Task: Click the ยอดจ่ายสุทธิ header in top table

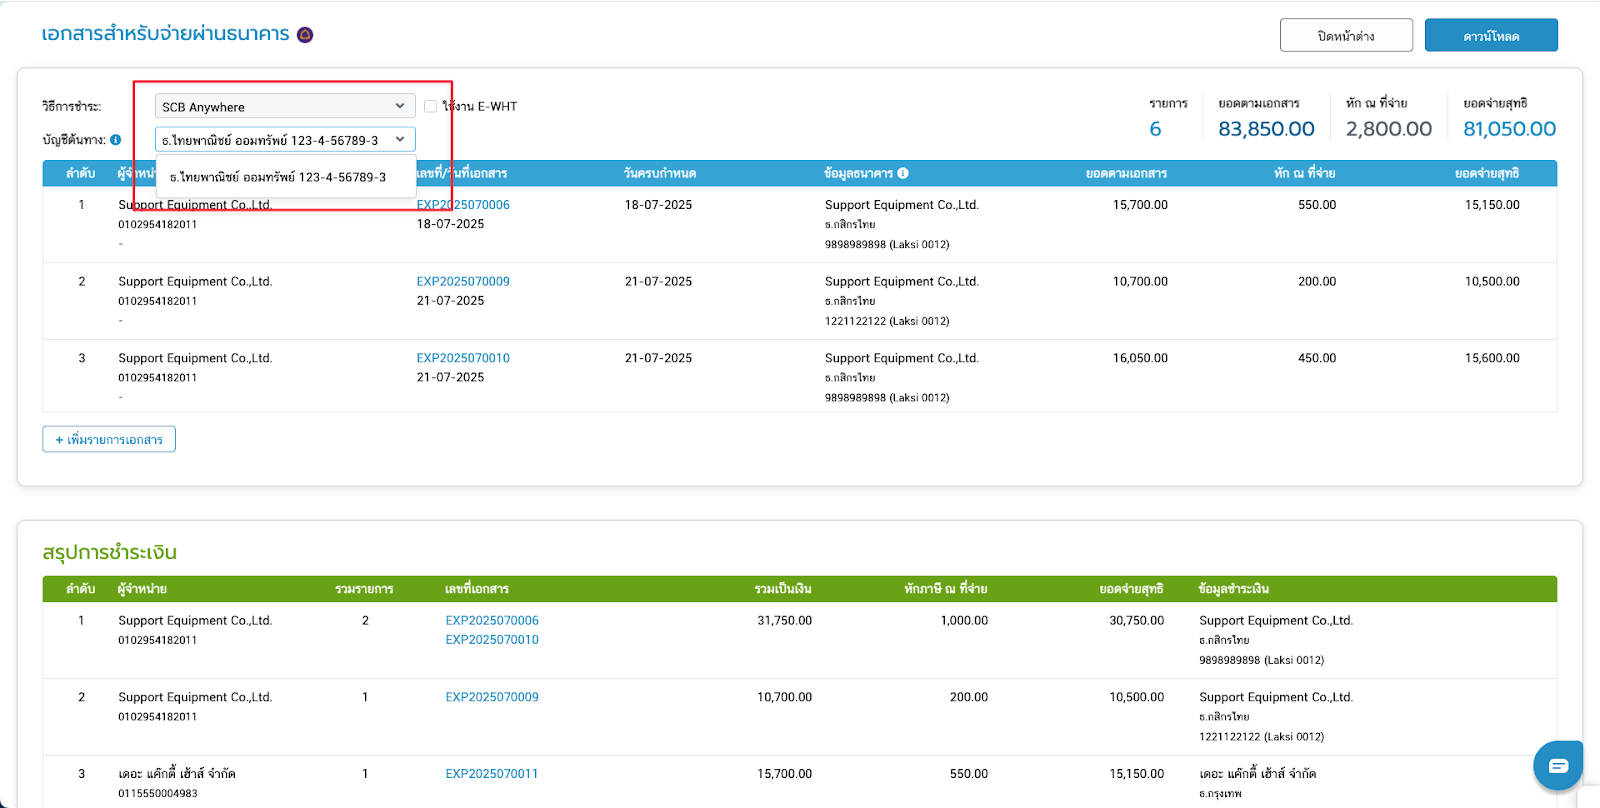Action: coord(1486,173)
